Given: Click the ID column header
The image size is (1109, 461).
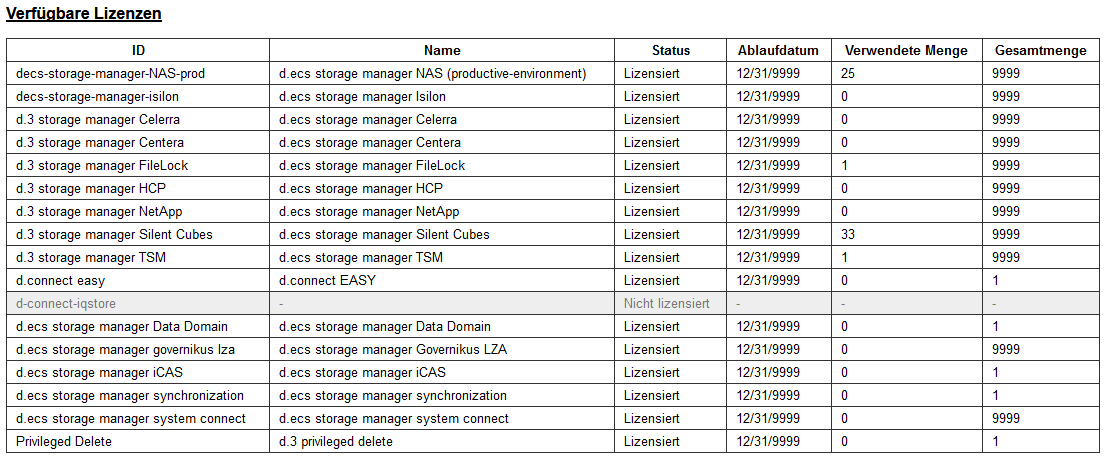Looking at the screenshot, I should [x=138, y=50].
